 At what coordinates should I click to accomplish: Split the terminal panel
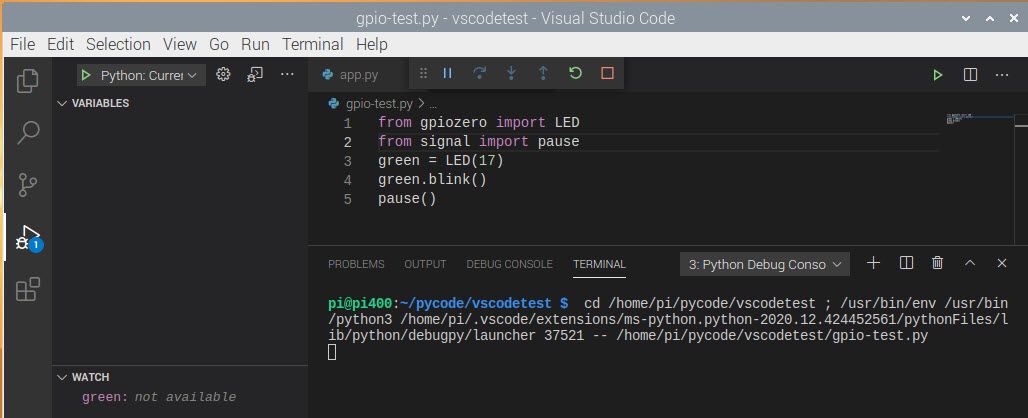906,263
